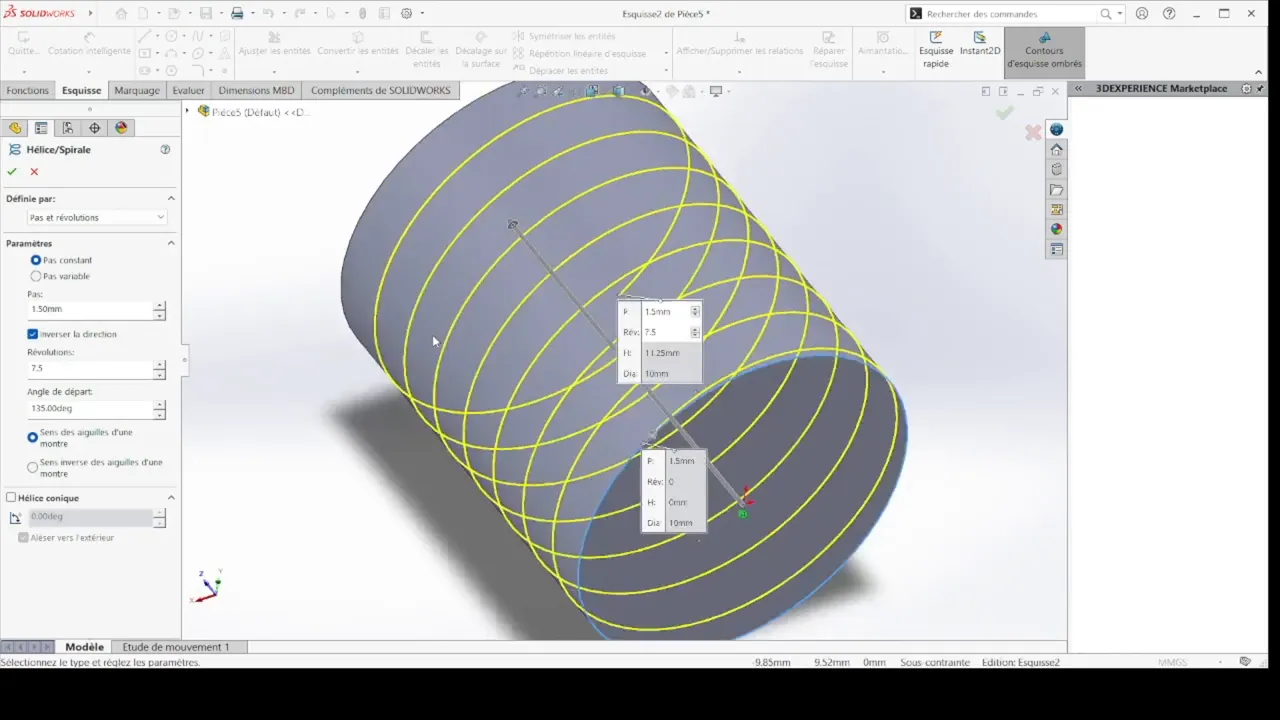
Task: Open Définie par dropdown Pas et révolutions
Action: pyautogui.click(x=96, y=217)
